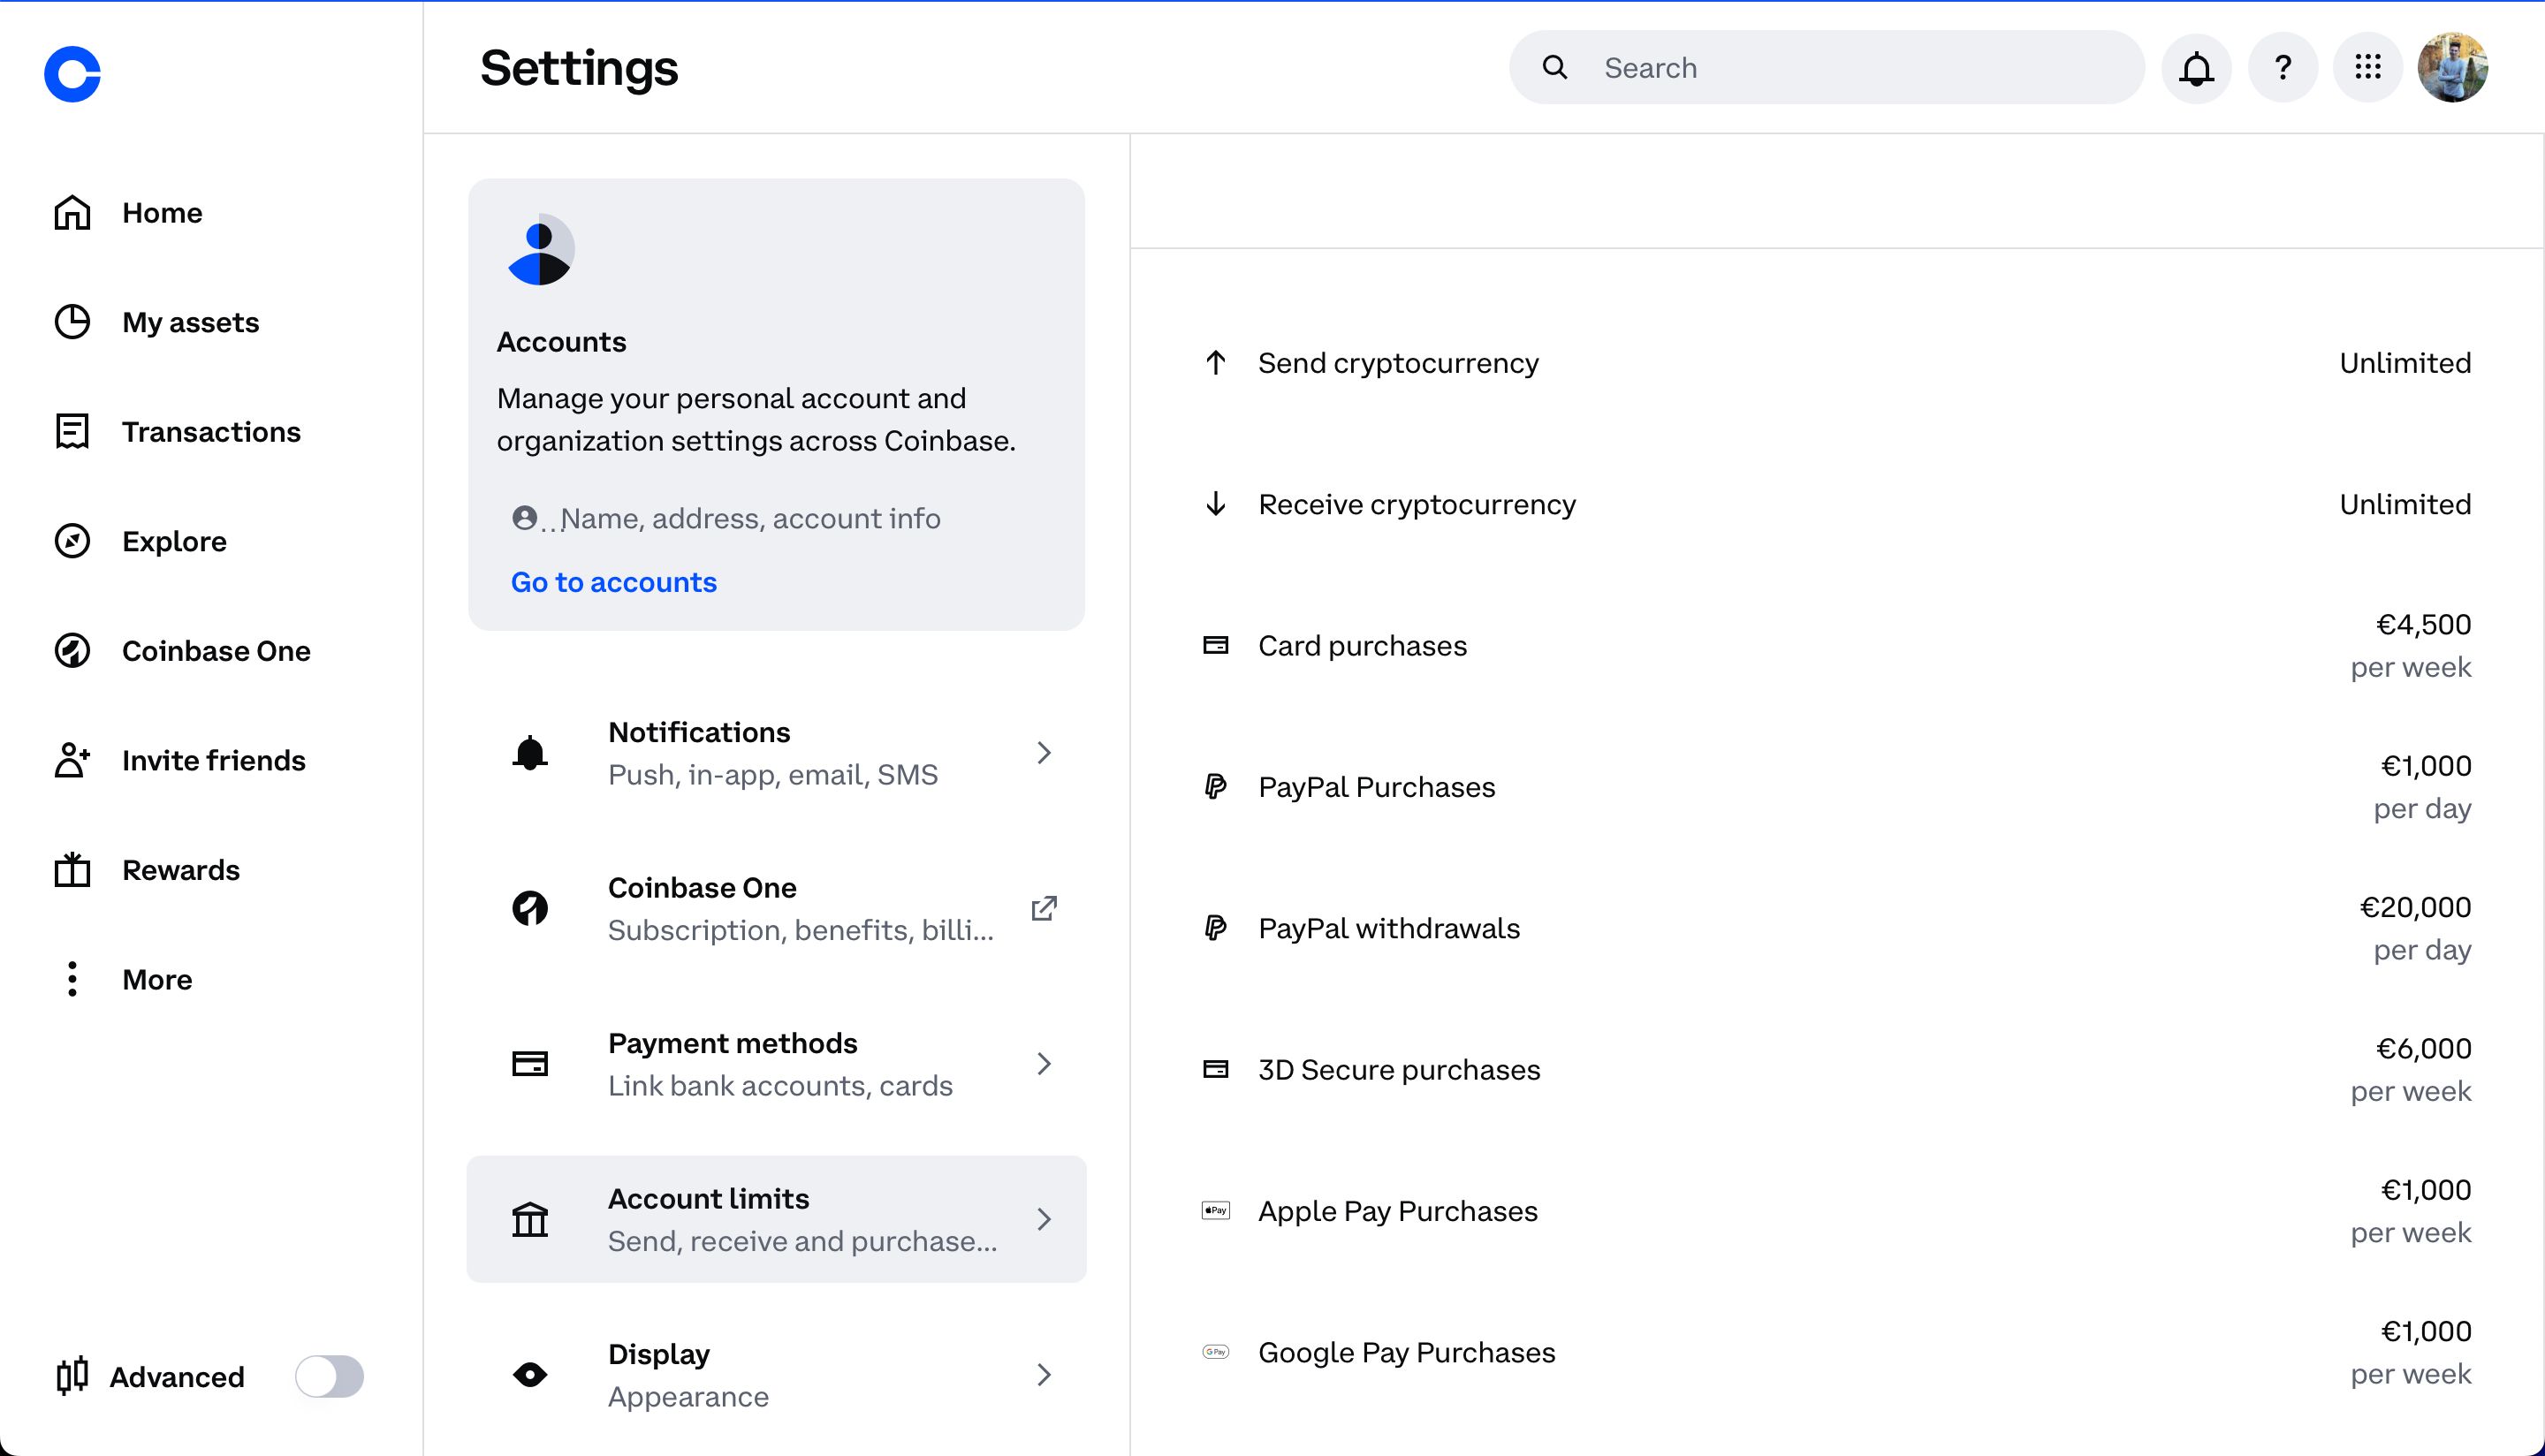Click the Rewards gift icon
The image size is (2545, 1456).
(x=72, y=869)
